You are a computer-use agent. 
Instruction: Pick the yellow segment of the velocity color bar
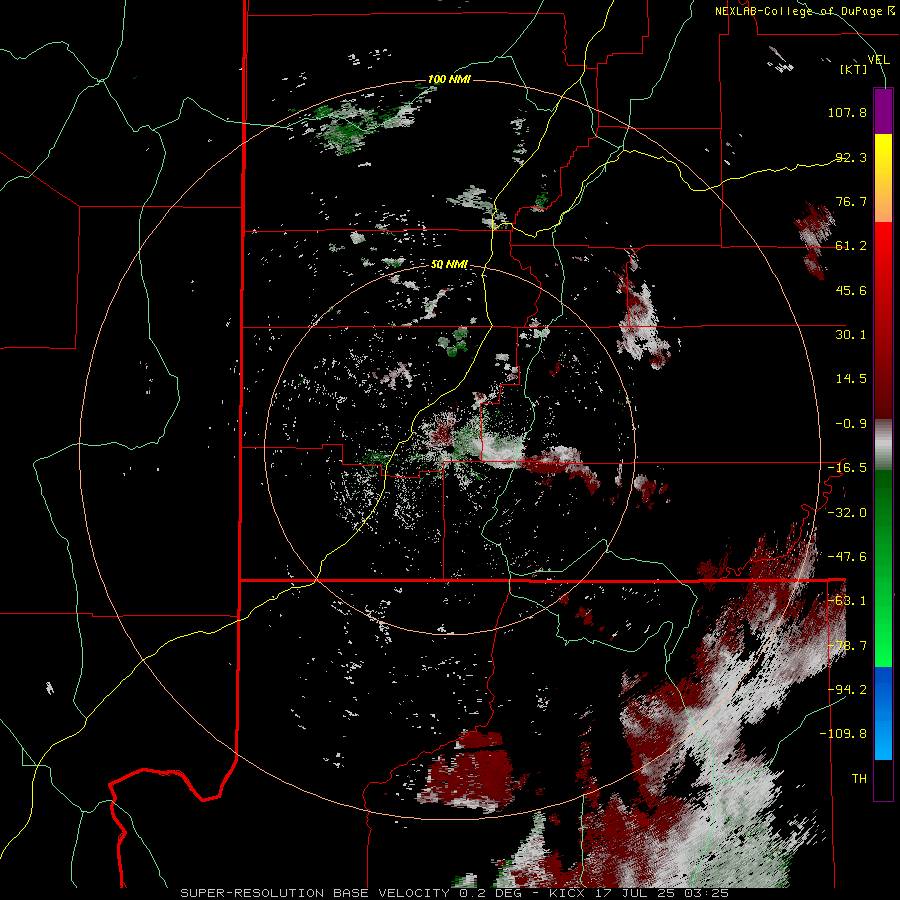tap(883, 166)
